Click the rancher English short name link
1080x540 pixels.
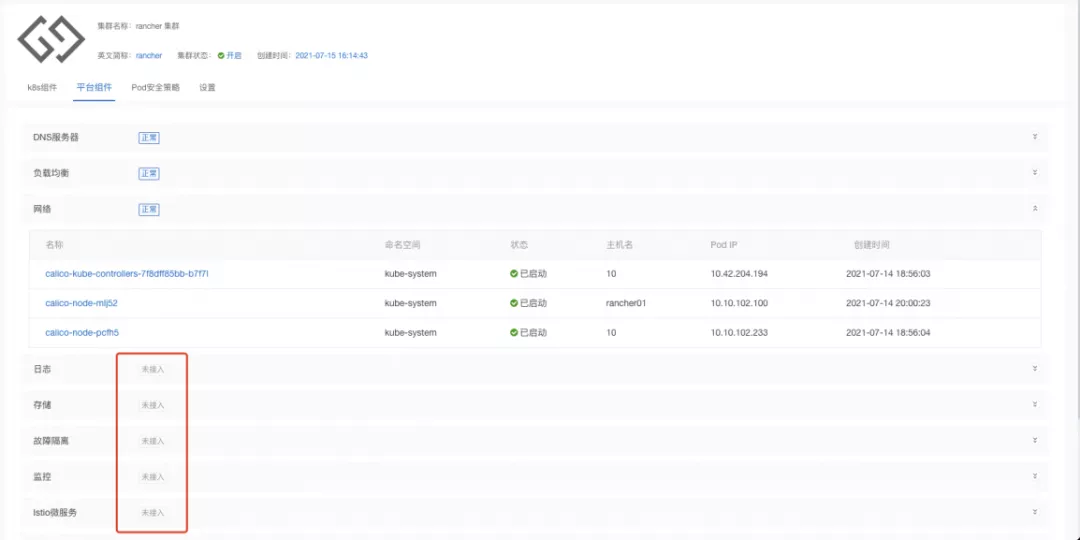[149, 55]
